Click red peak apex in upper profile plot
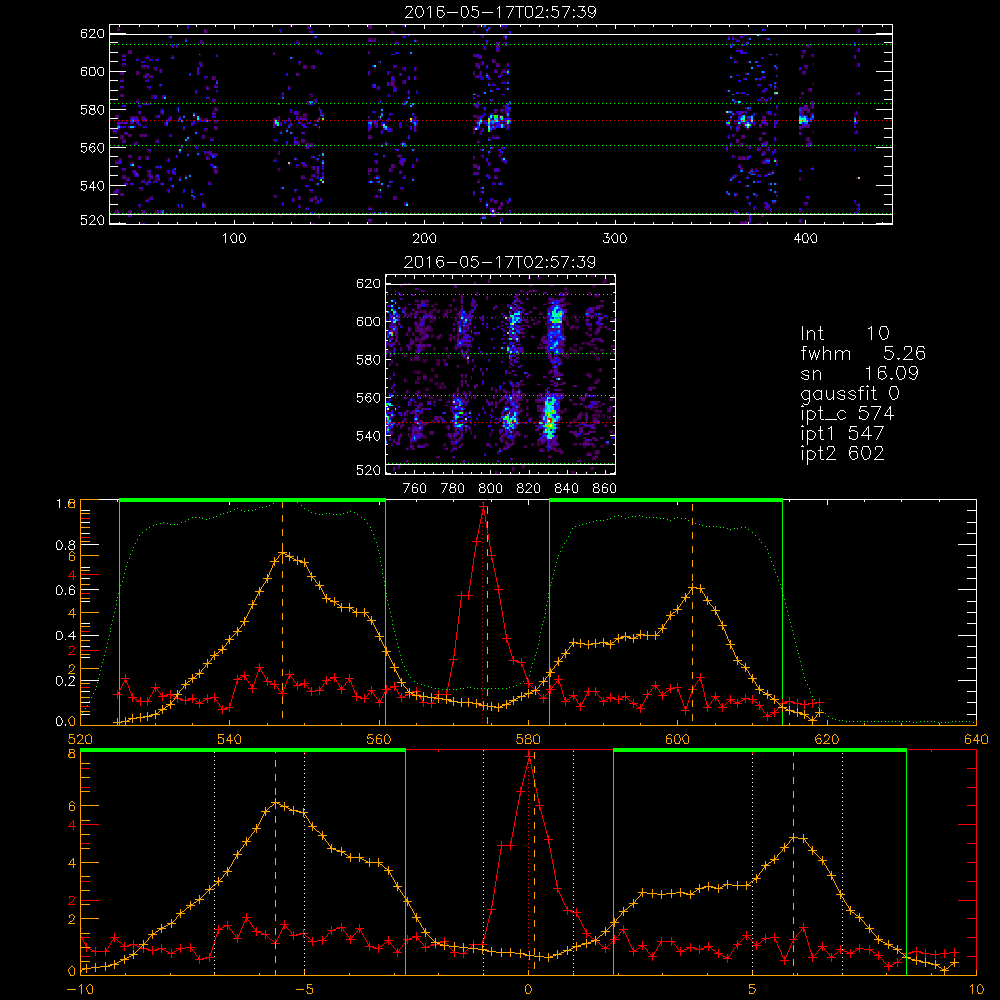This screenshot has width=1000, height=1000. pyautogui.click(x=483, y=507)
